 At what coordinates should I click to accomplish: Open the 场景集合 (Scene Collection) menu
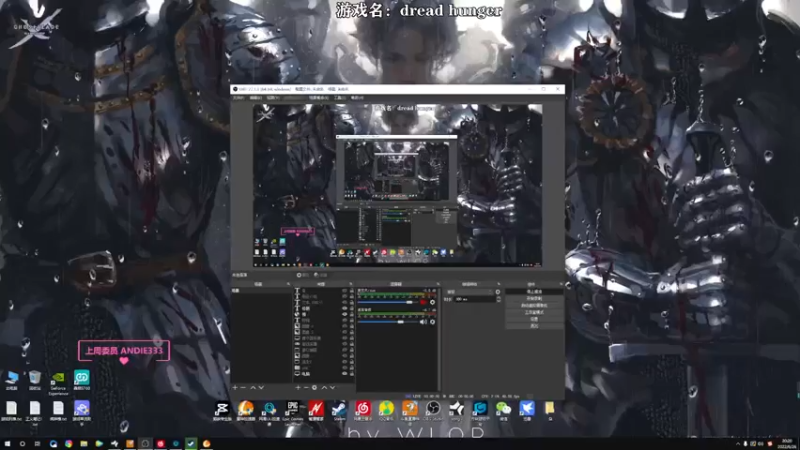[318, 97]
